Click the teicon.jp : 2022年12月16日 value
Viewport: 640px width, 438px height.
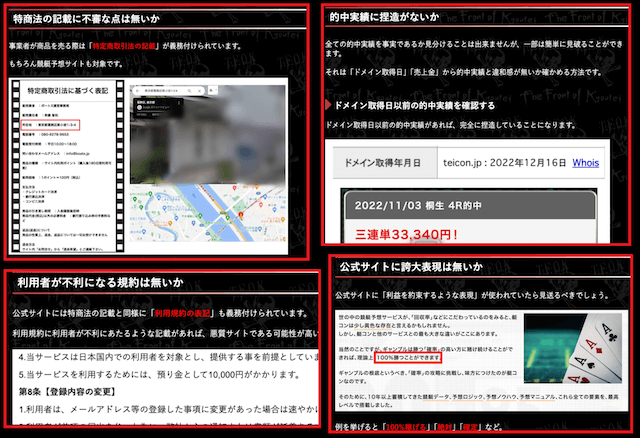click(x=504, y=163)
